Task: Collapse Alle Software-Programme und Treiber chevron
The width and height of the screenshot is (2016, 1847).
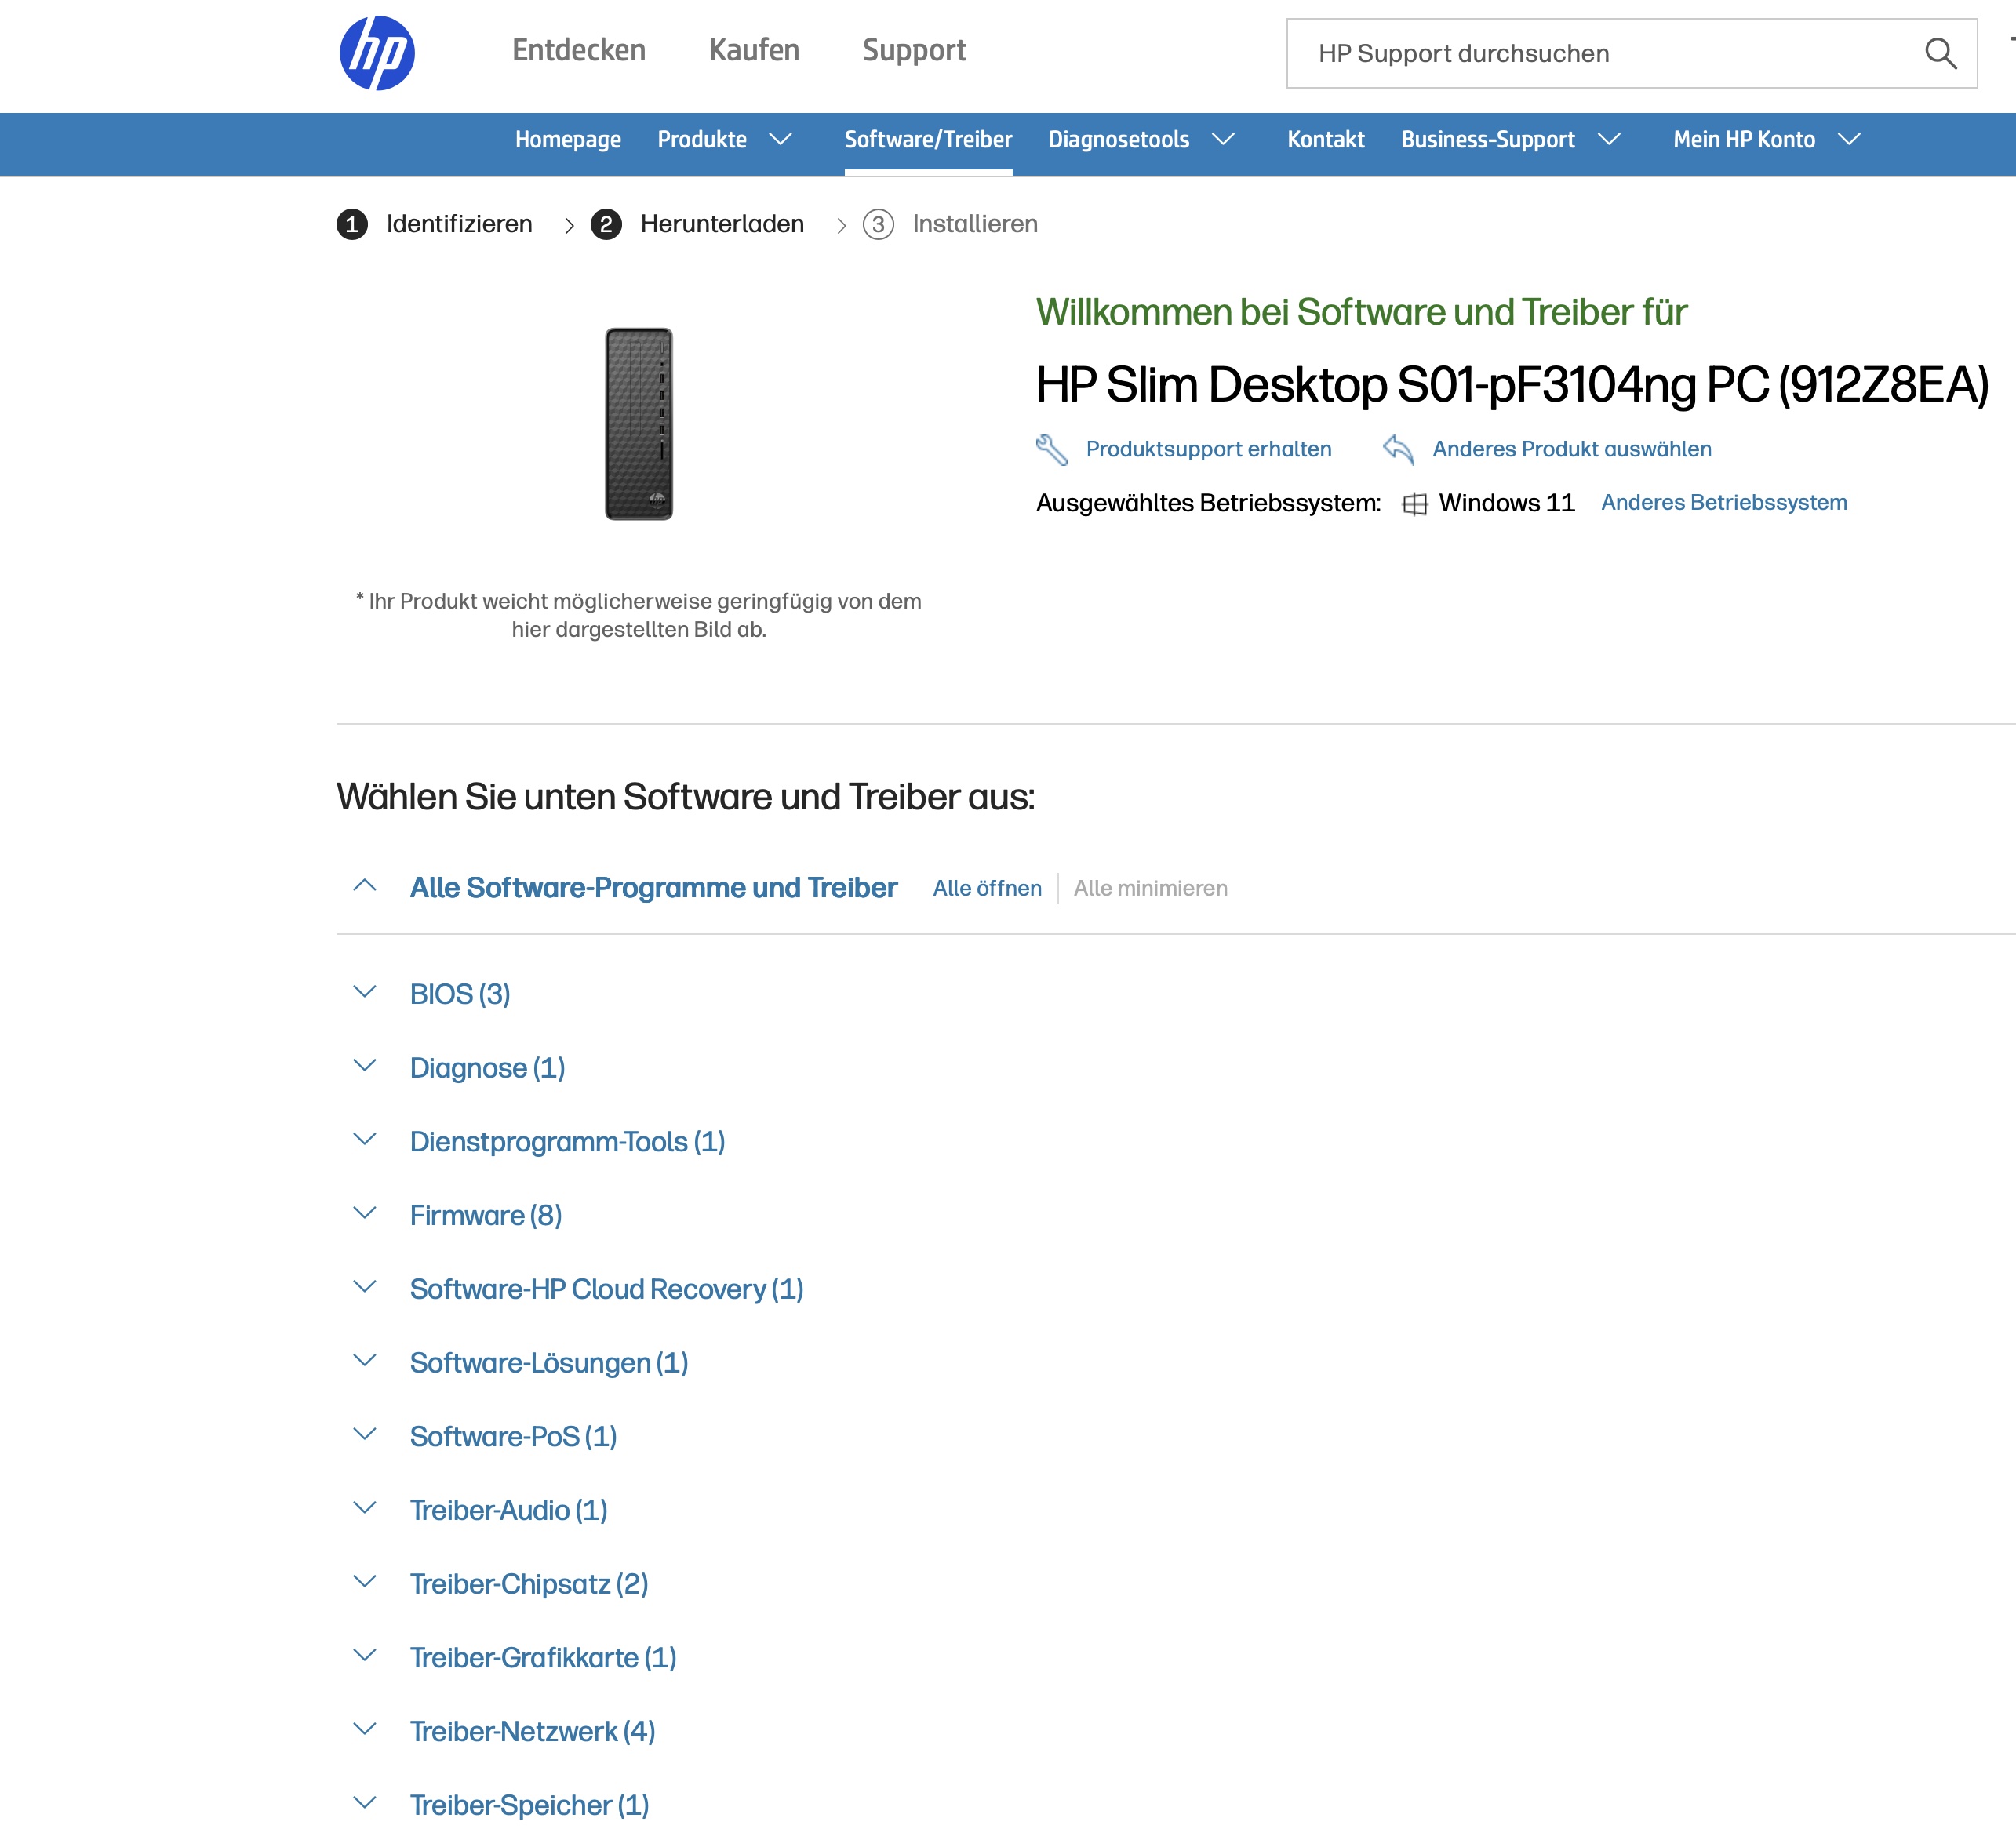Action: (x=365, y=886)
